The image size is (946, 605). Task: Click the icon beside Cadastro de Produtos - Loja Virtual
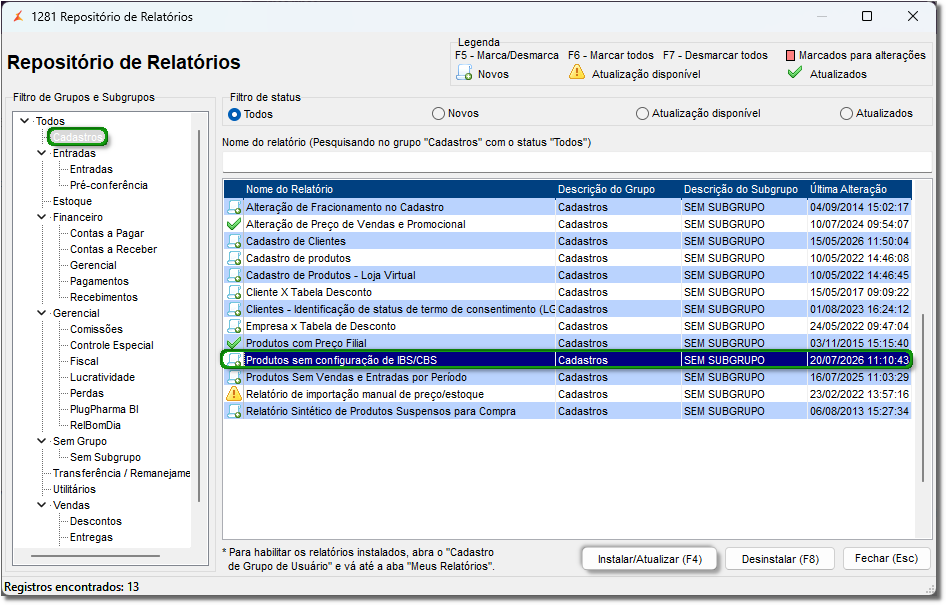tap(233, 275)
